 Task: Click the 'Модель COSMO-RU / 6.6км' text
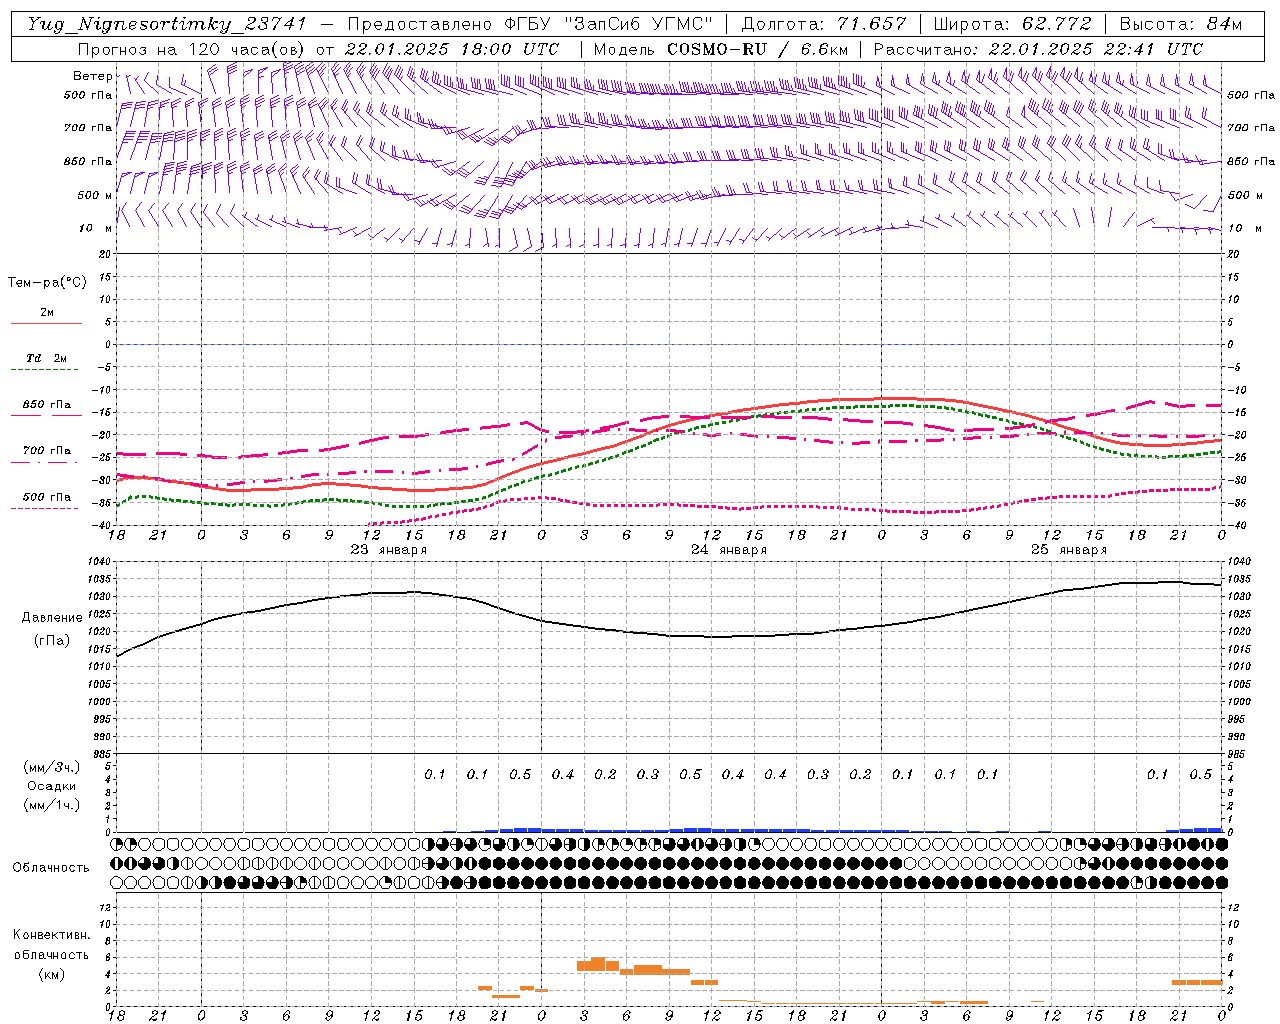point(721,49)
